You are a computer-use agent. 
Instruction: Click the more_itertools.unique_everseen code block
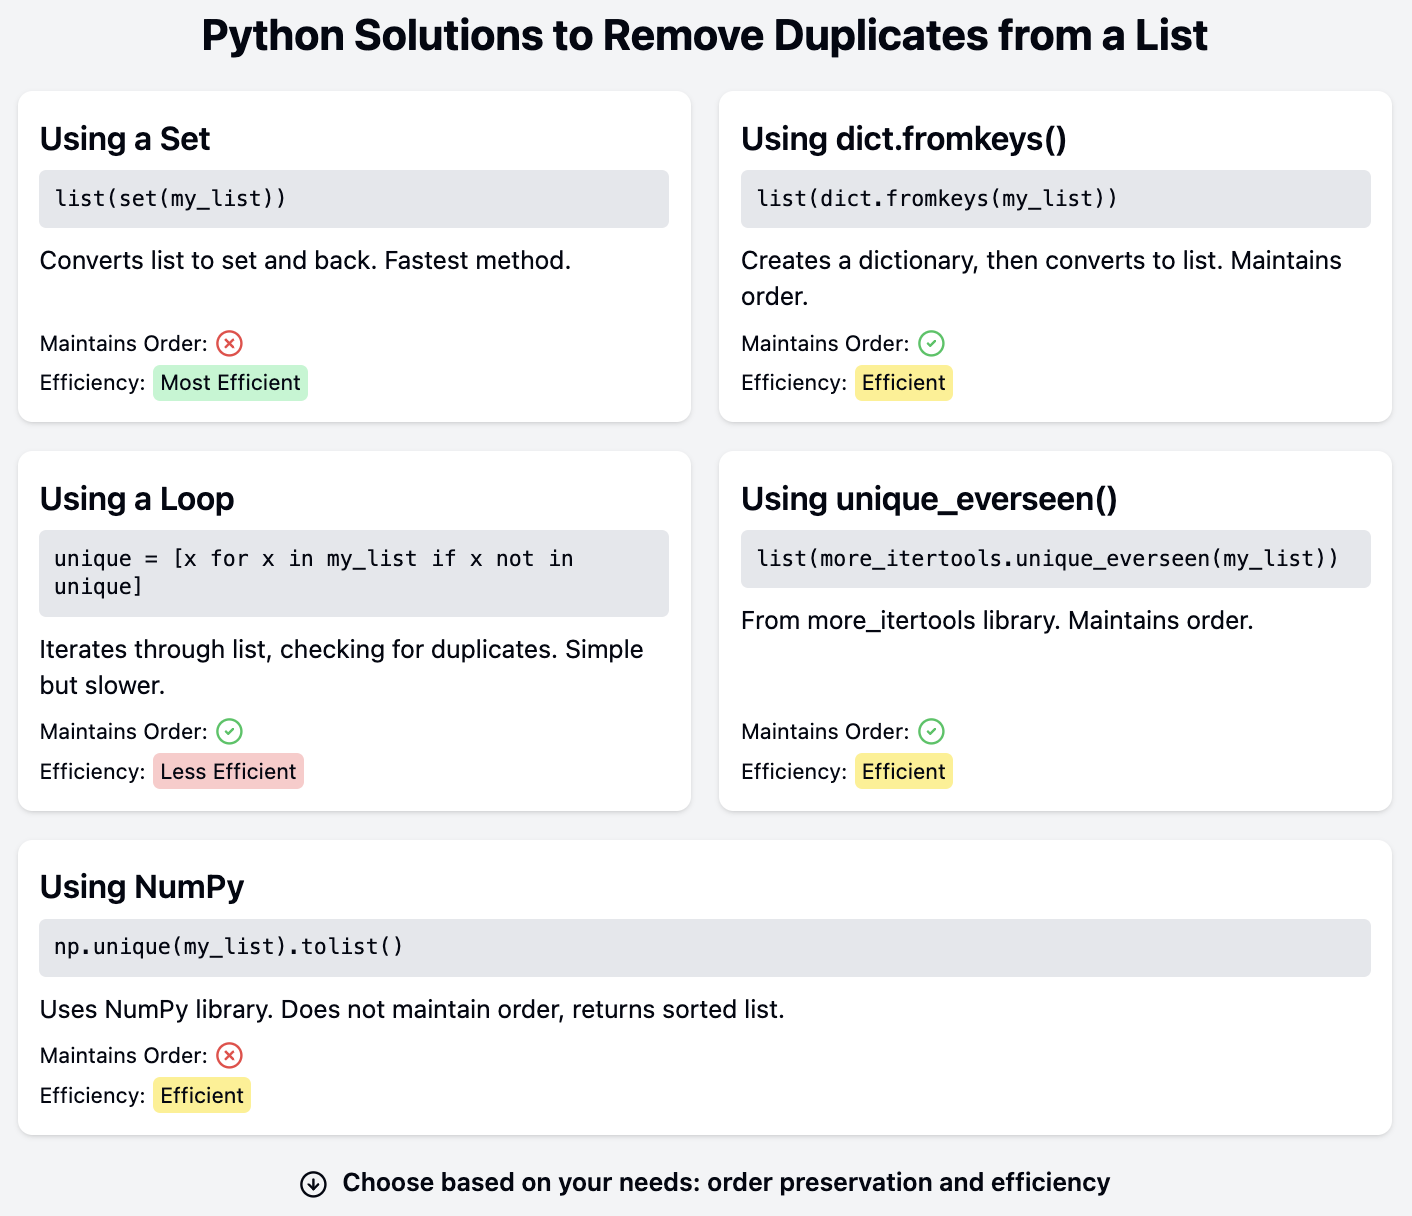[x=1056, y=559]
